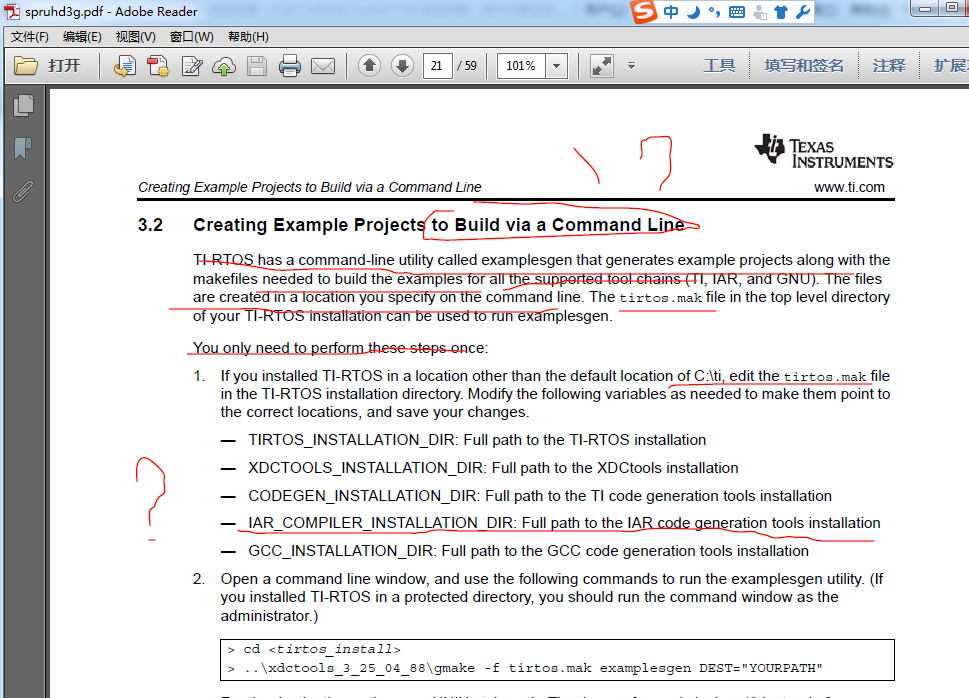
Task: Toggle Chinese 中 input mode icon
Action: point(671,12)
